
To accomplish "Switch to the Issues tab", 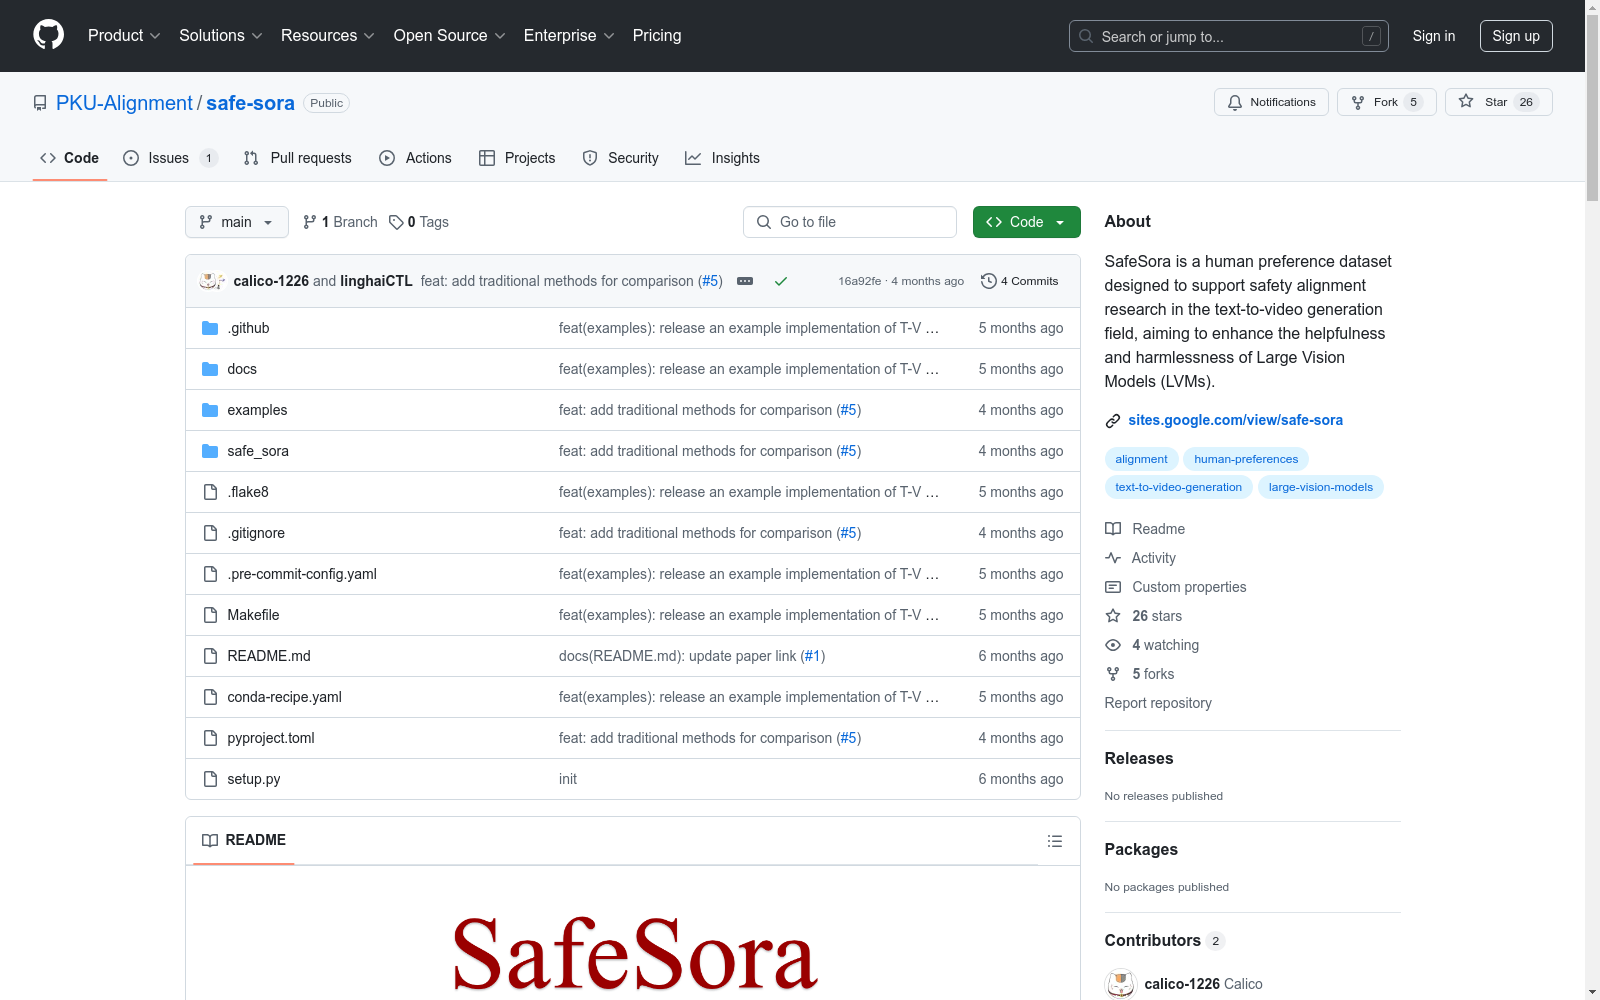I will click(170, 158).
